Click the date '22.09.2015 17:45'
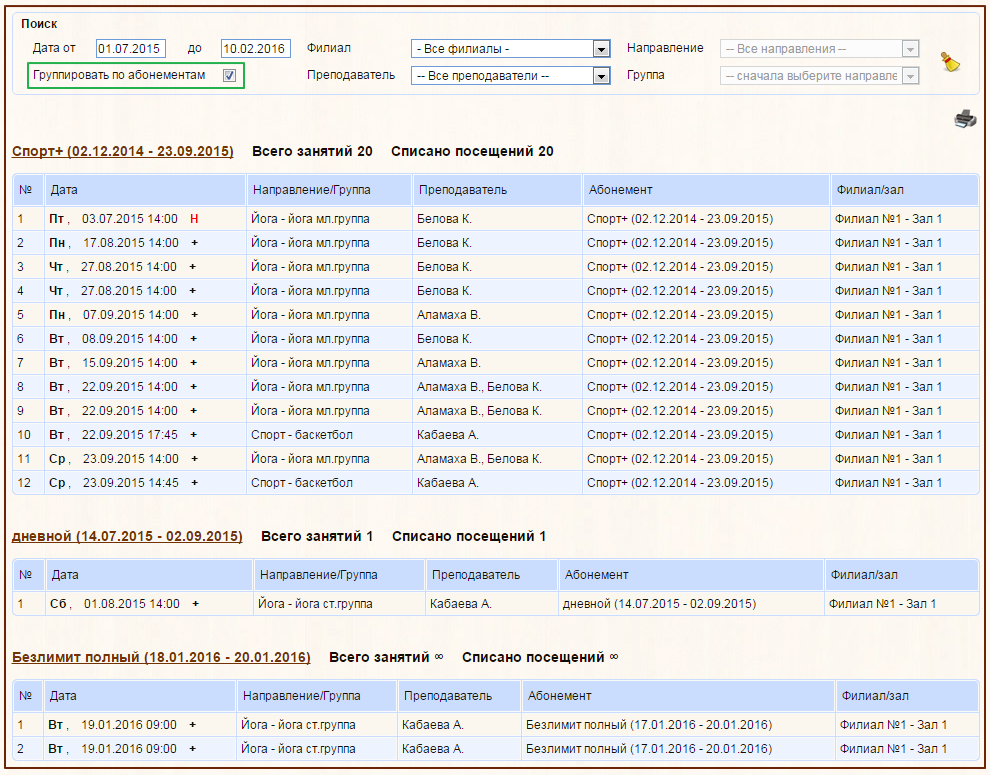This screenshot has width=990, height=775. [x=129, y=435]
